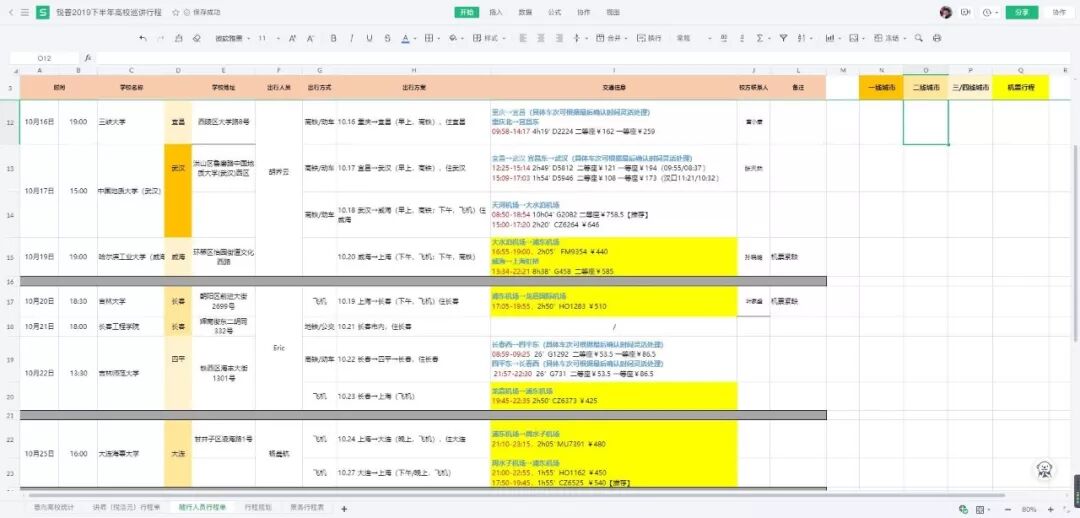
Task: Open the 意向高校统计 sheet tab
Action: point(54,508)
